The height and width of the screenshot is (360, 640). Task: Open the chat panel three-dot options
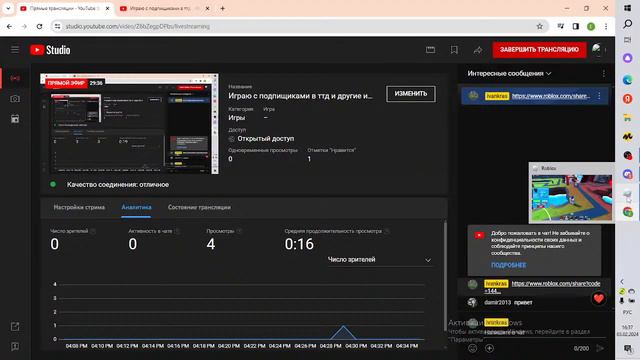[604, 73]
